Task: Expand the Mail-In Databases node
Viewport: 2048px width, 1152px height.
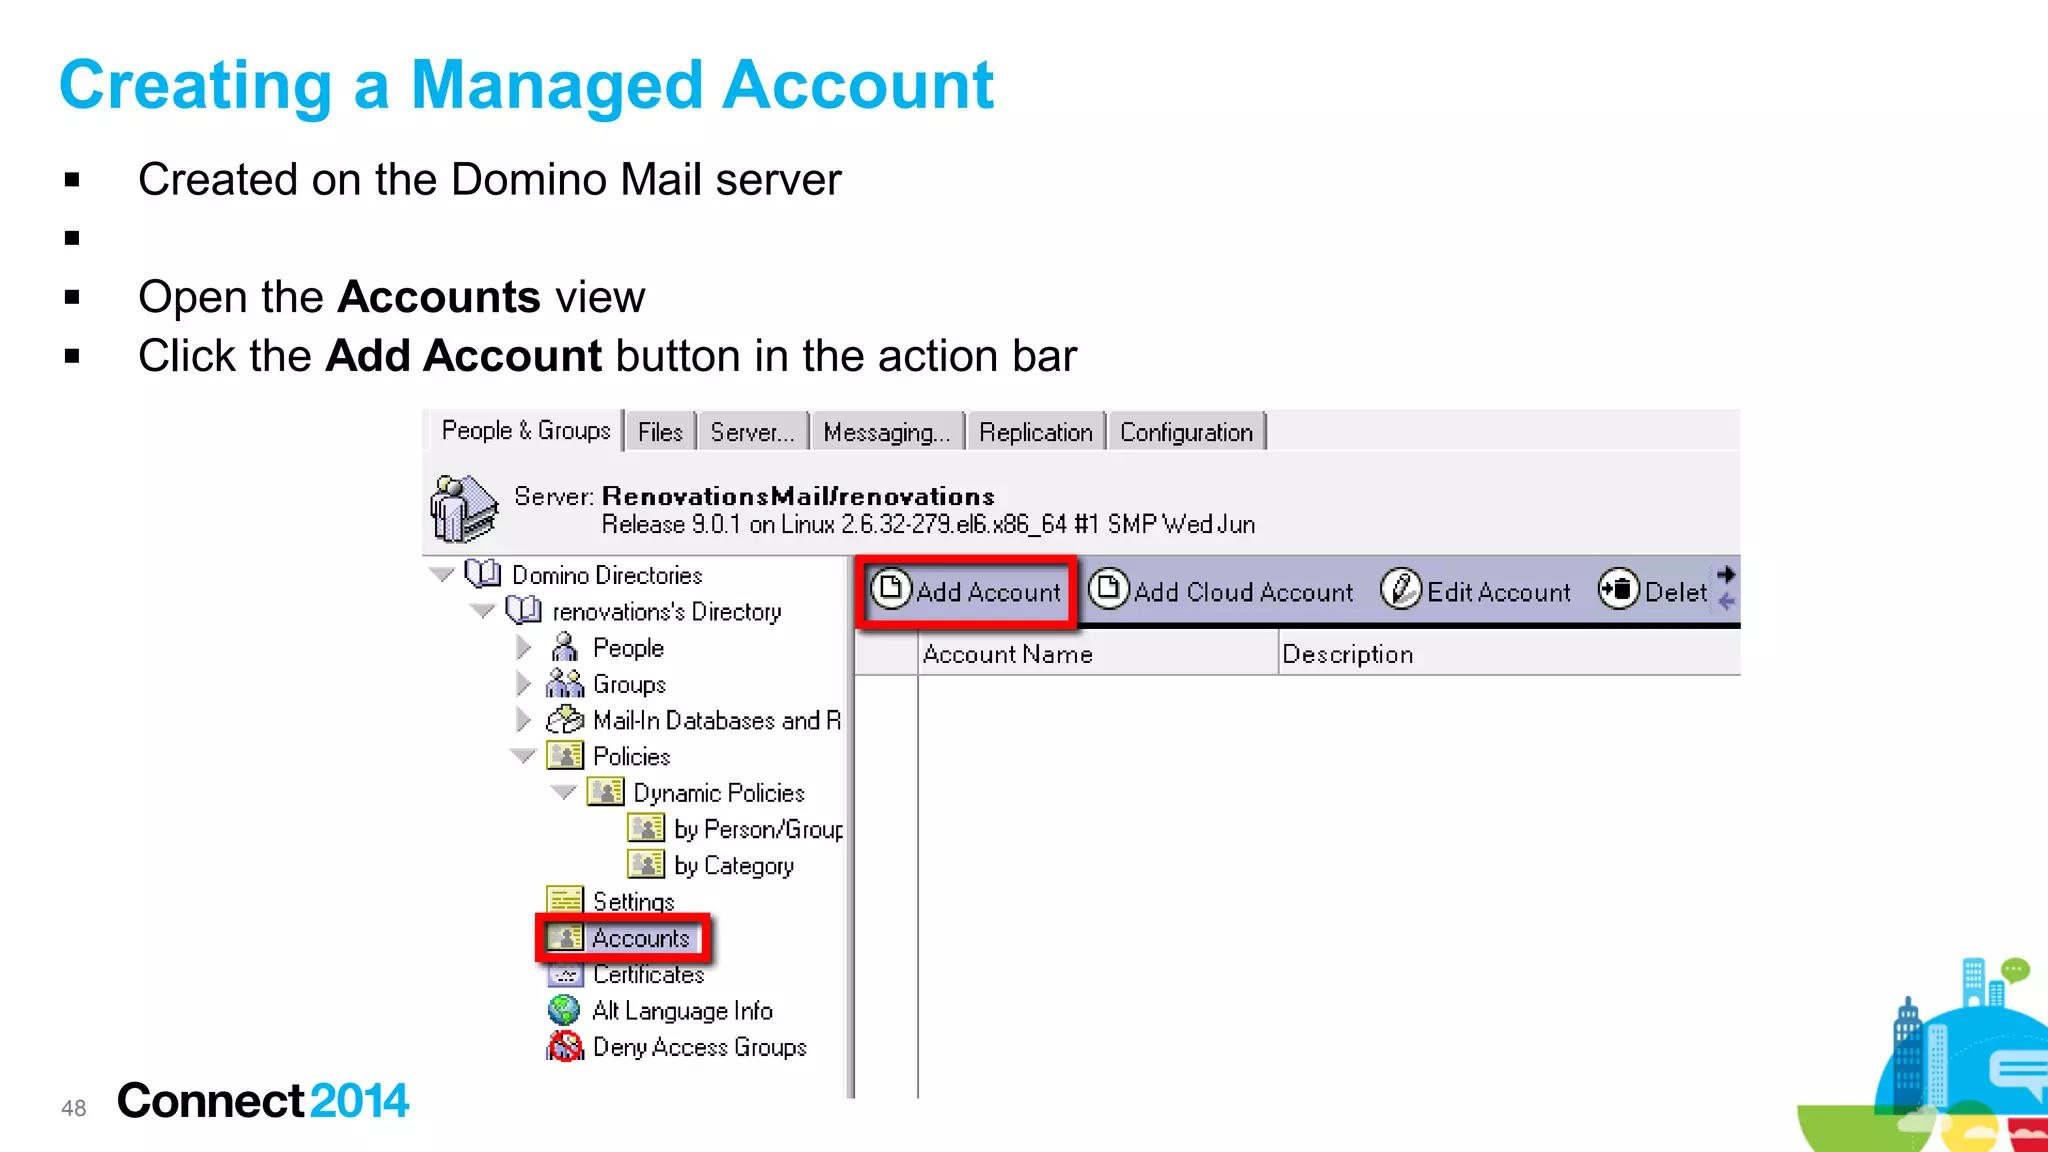Action: [523, 720]
